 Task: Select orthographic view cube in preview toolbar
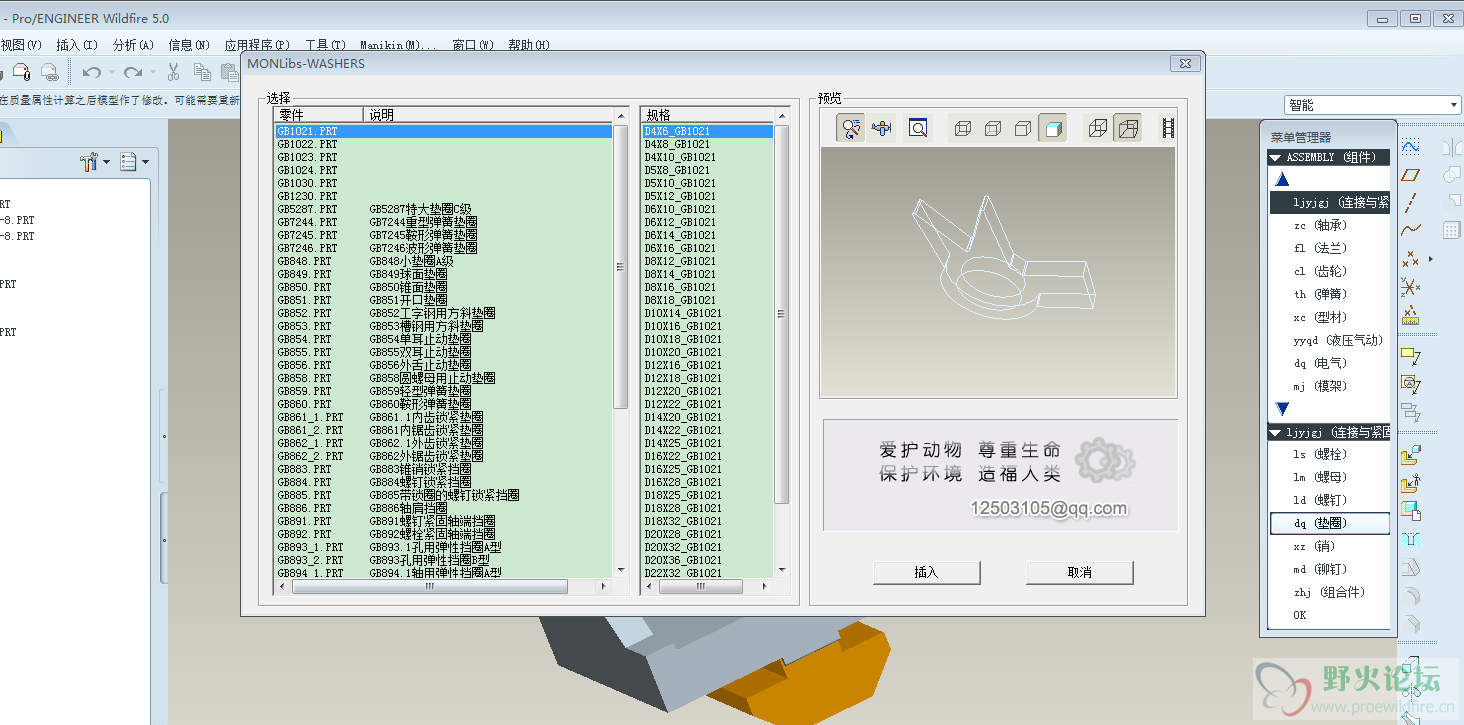point(1098,128)
